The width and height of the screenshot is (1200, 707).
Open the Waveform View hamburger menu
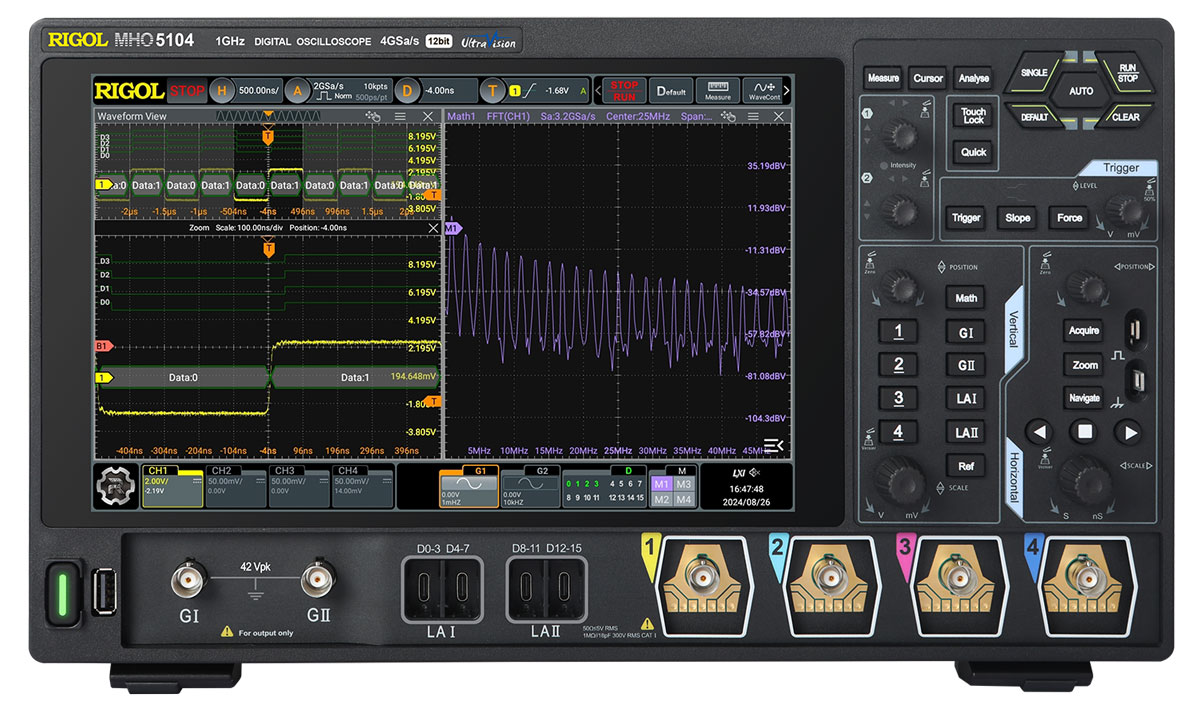click(402, 117)
